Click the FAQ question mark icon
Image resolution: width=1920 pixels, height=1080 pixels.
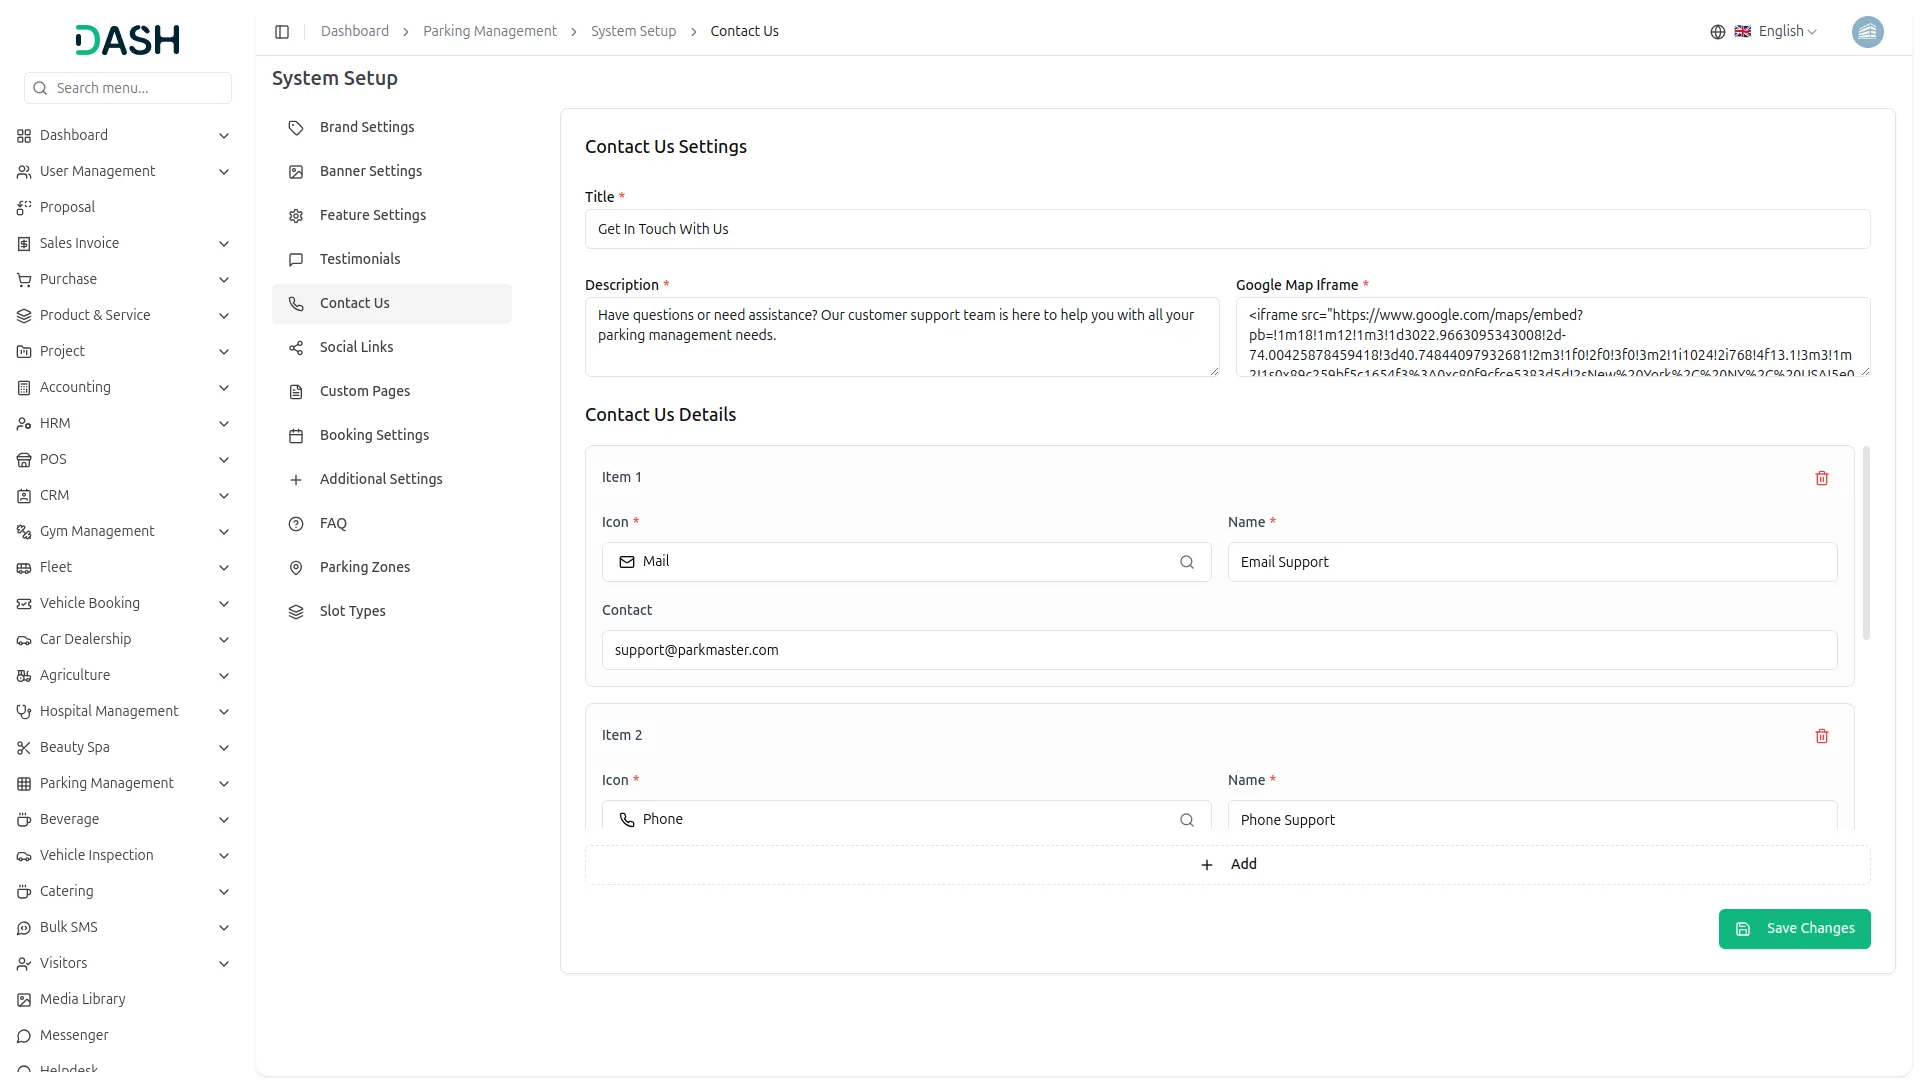[x=296, y=524]
